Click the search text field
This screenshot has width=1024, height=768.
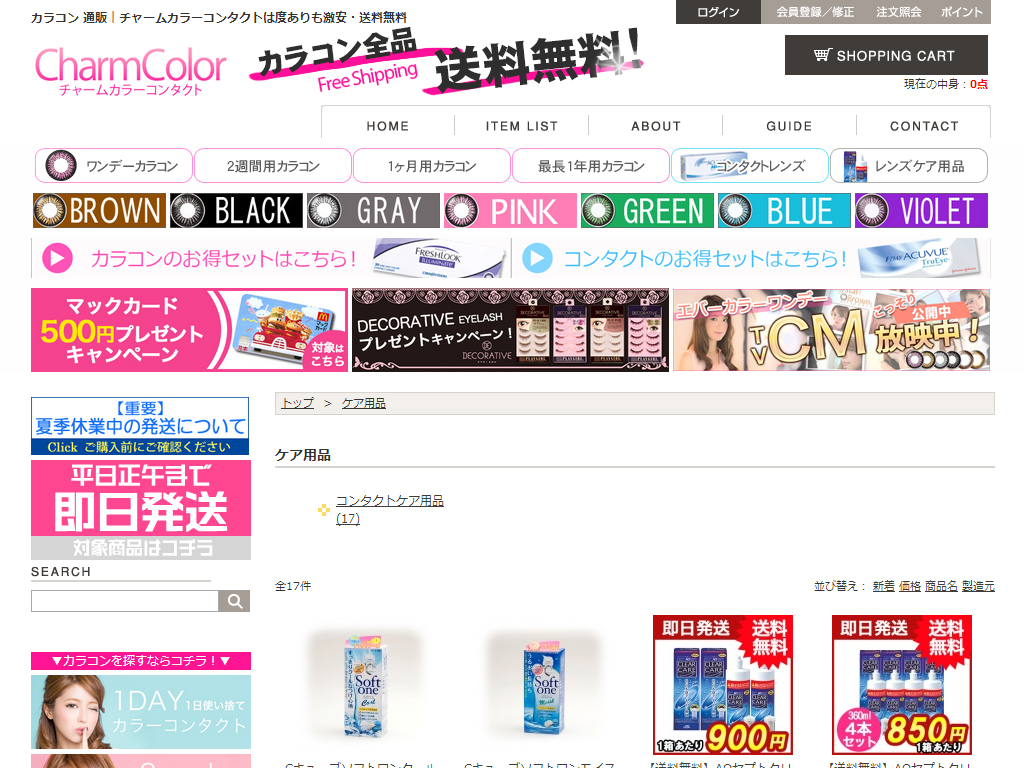(x=125, y=601)
